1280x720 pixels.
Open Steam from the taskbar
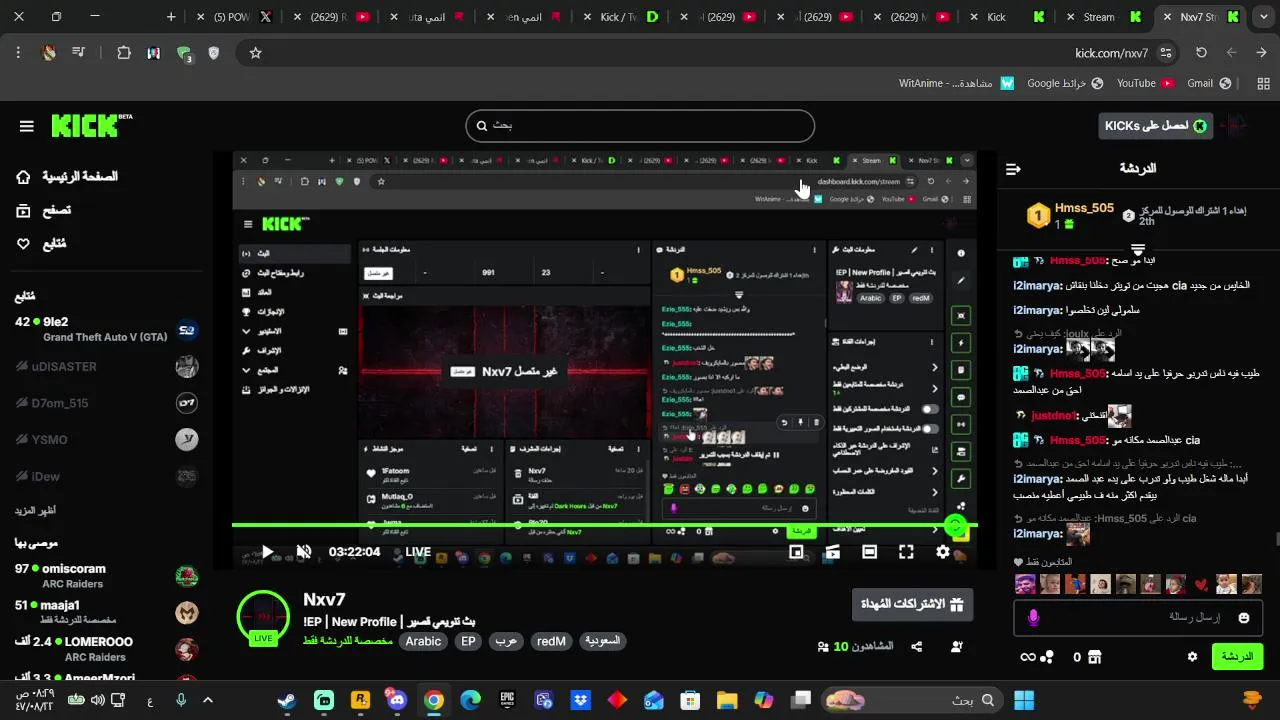pyautogui.click(x=287, y=701)
